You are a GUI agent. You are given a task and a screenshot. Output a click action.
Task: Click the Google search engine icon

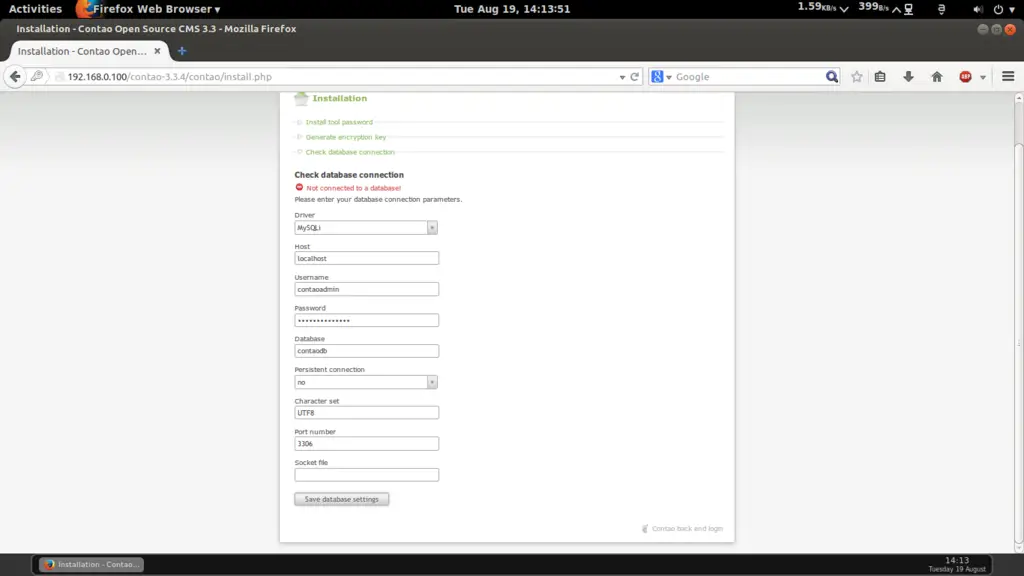(658, 76)
